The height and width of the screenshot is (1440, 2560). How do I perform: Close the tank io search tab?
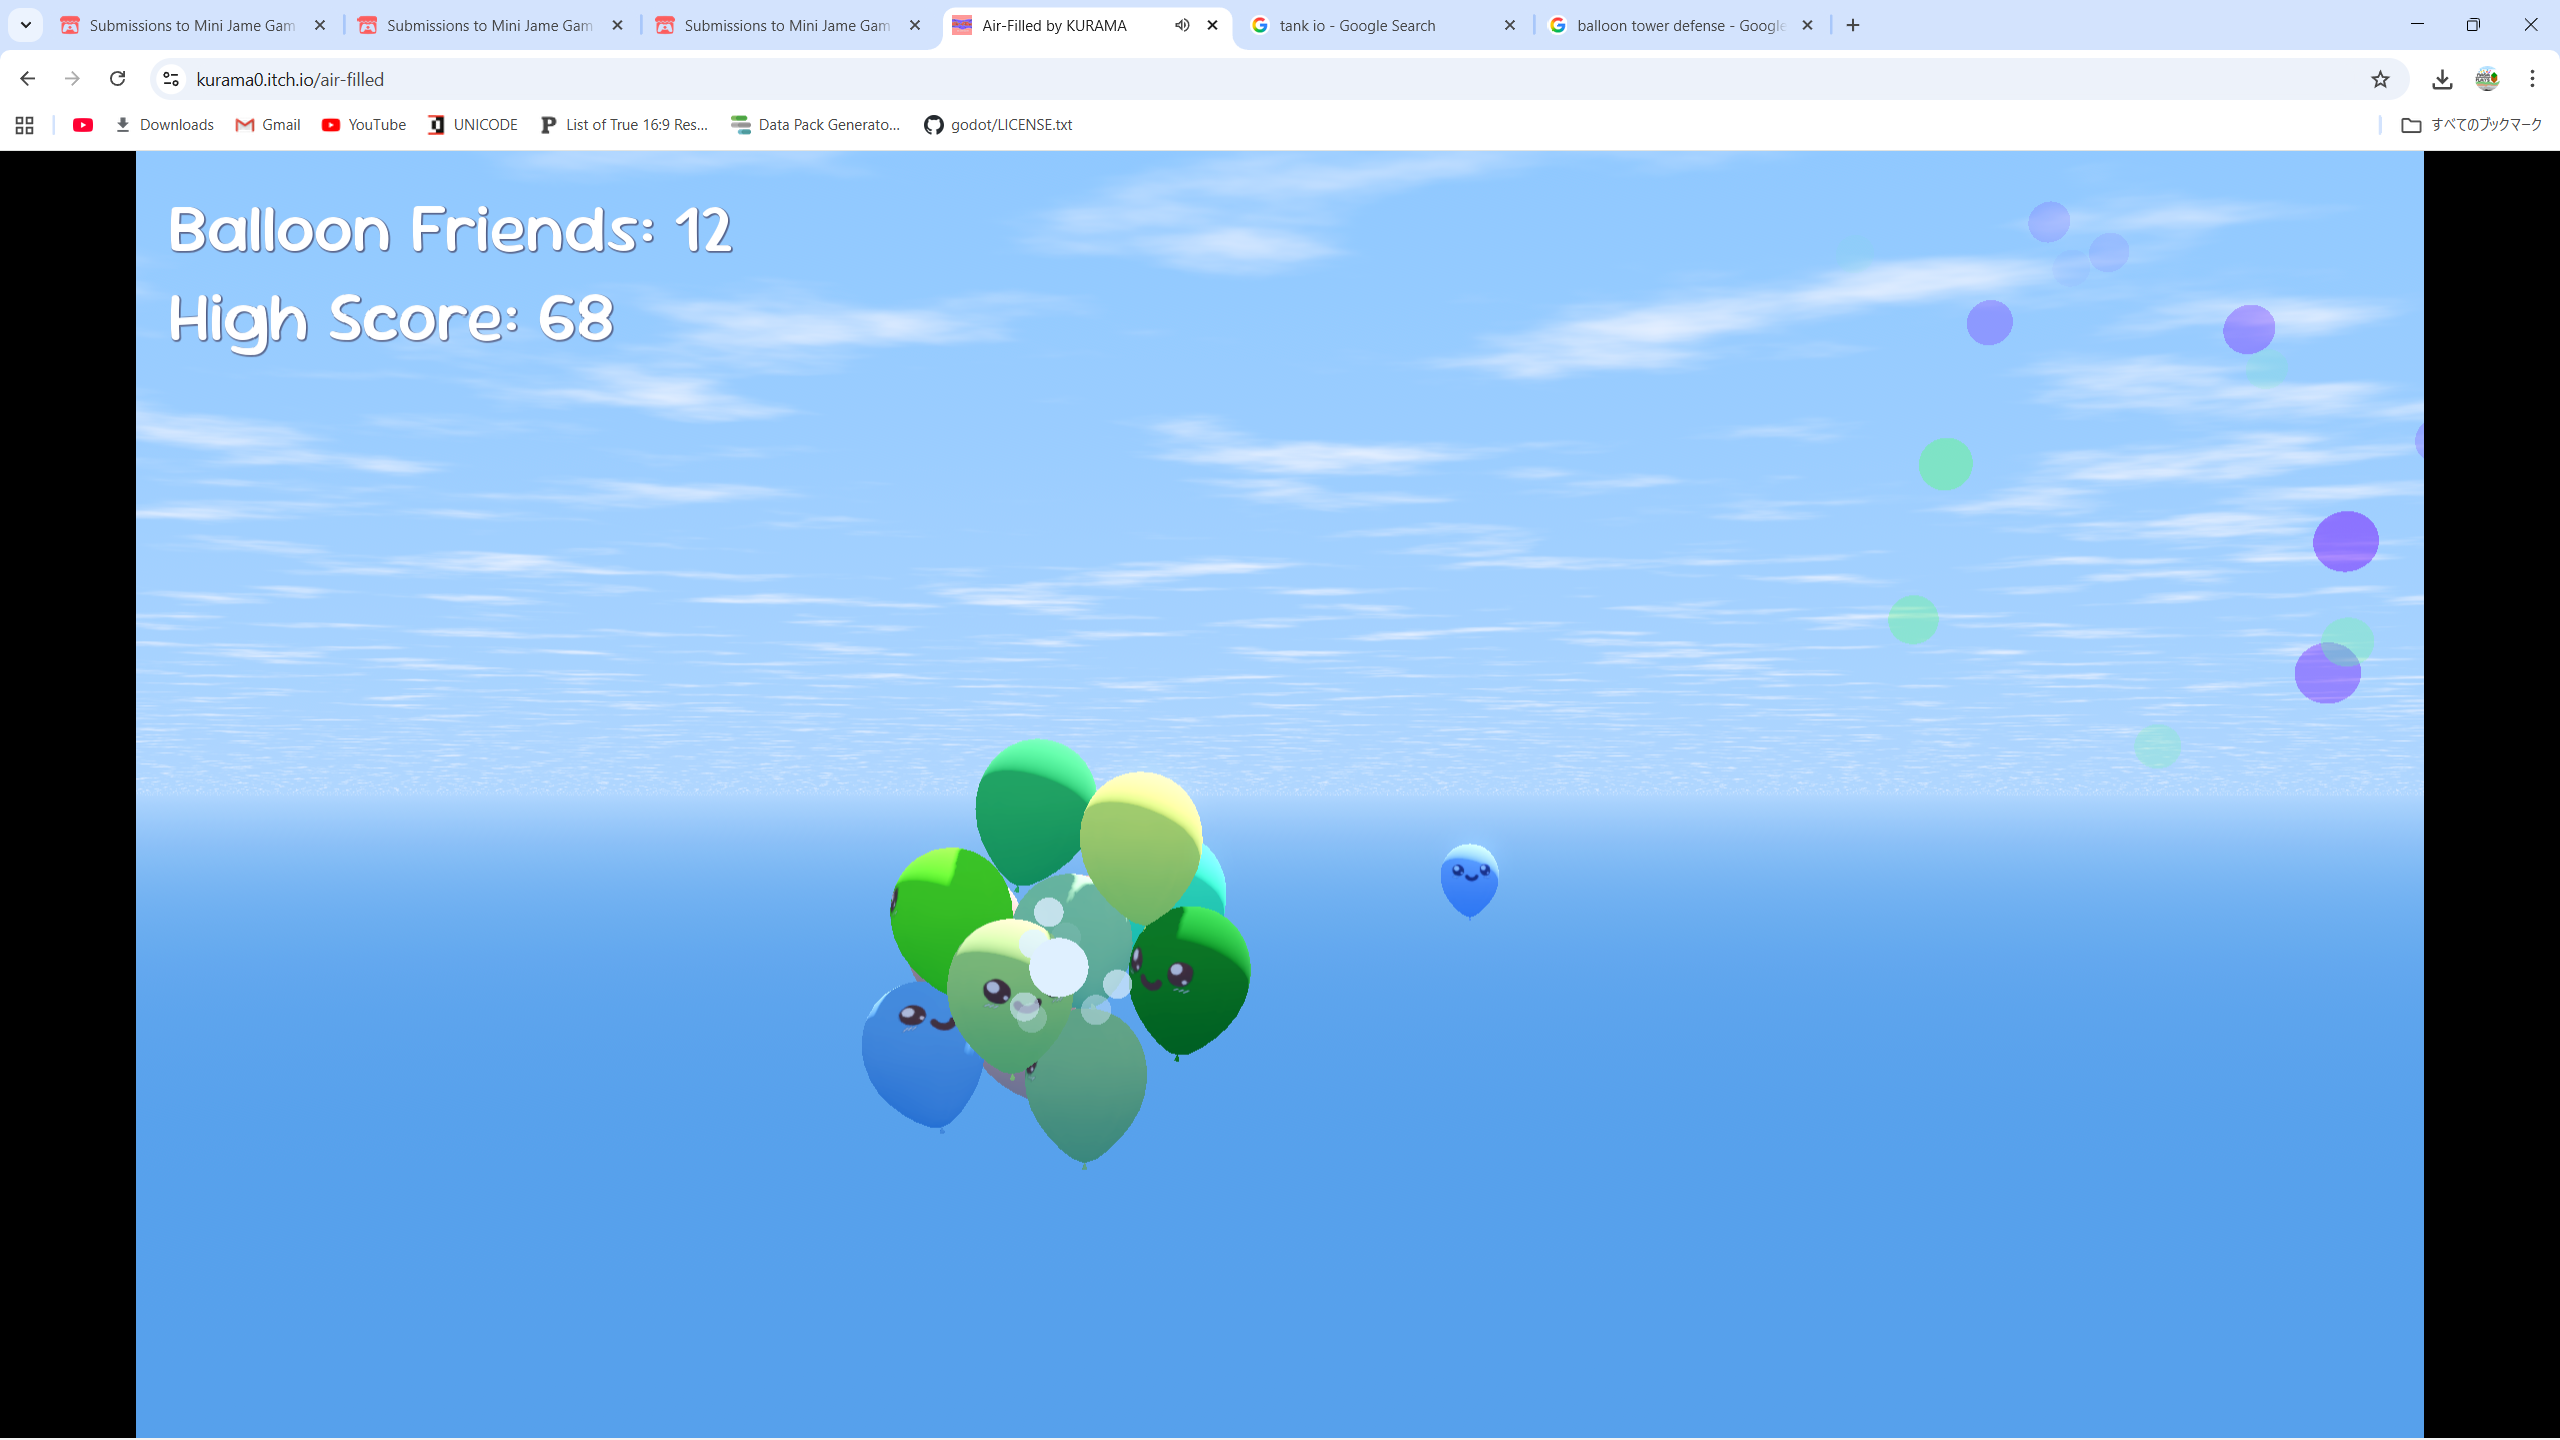click(x=1510, y=25)
